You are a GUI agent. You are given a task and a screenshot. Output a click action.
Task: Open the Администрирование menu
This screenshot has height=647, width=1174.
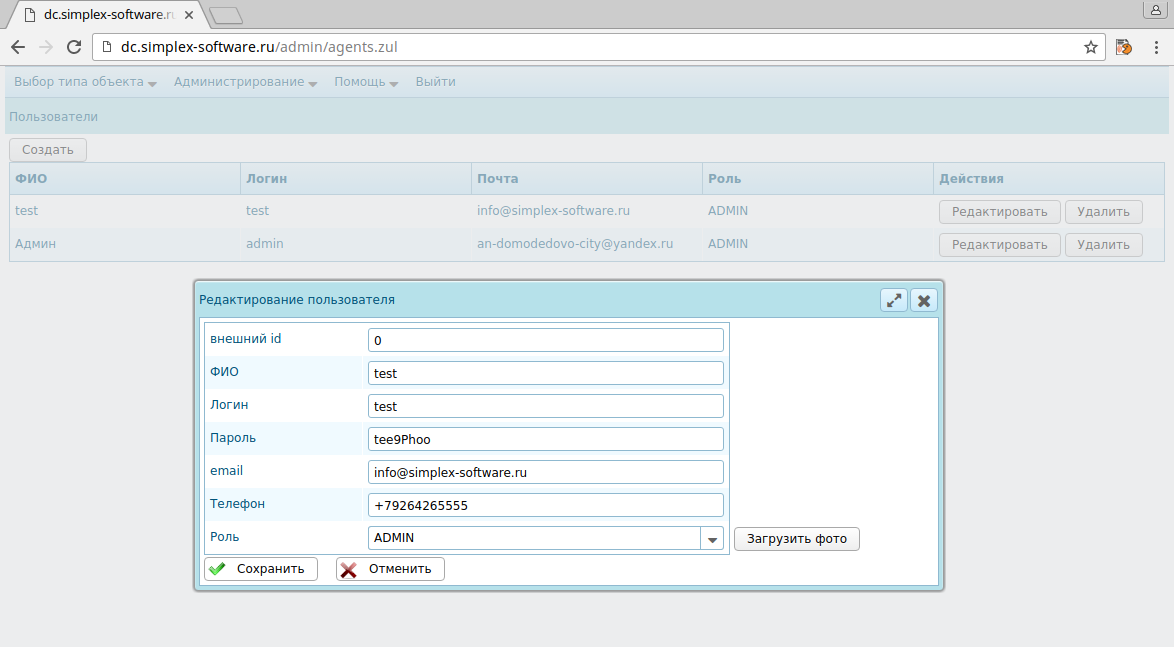(245, 82)
